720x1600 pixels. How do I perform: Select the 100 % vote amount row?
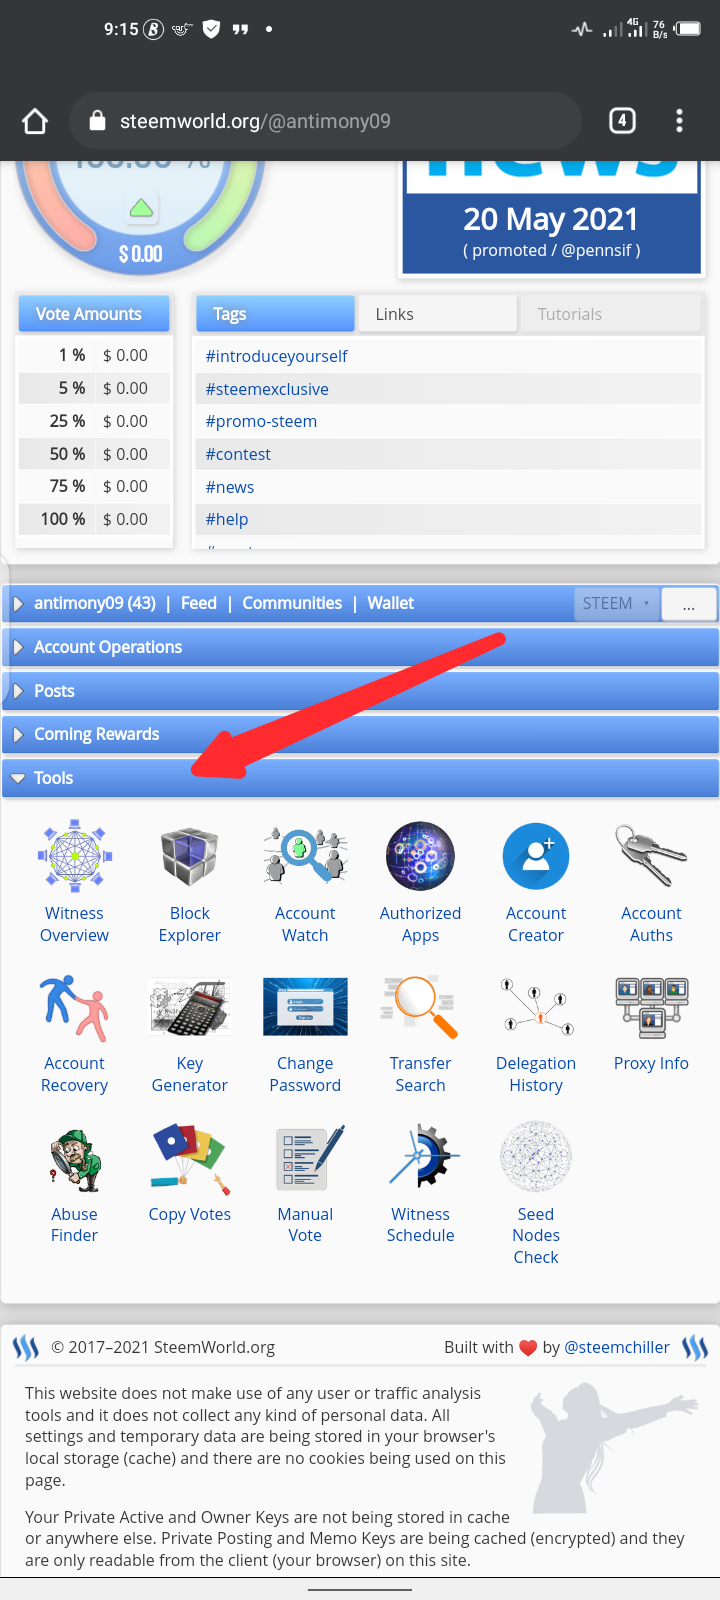pos(96,519)
